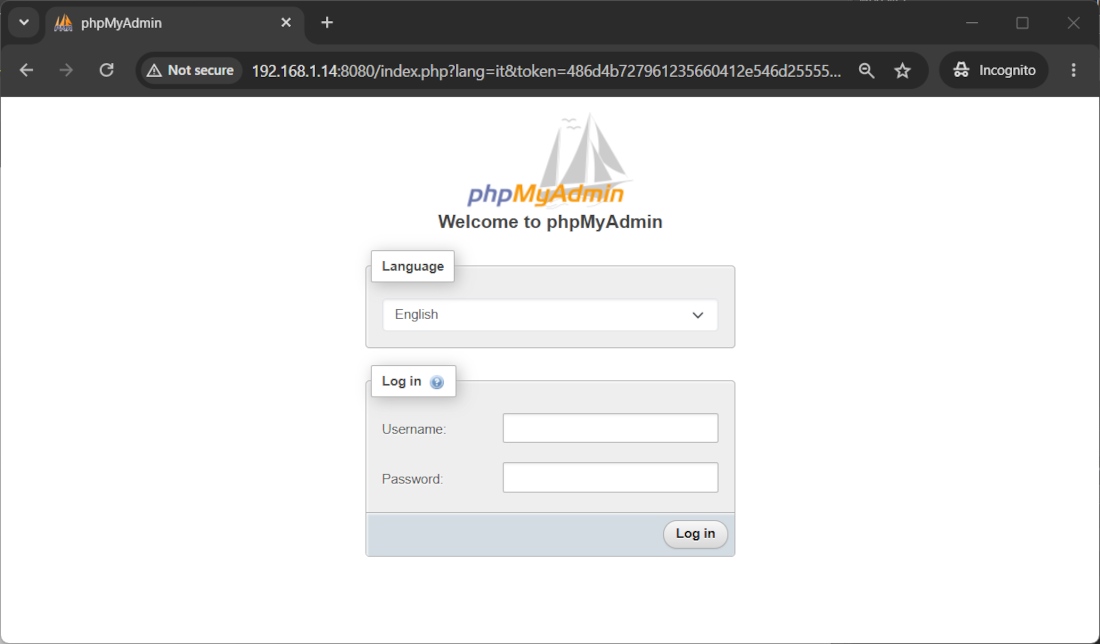Viewport: 1100px width, 644px height.
Task: Open the Chrome three-dot menu
Action: (x=1073, y=70)
